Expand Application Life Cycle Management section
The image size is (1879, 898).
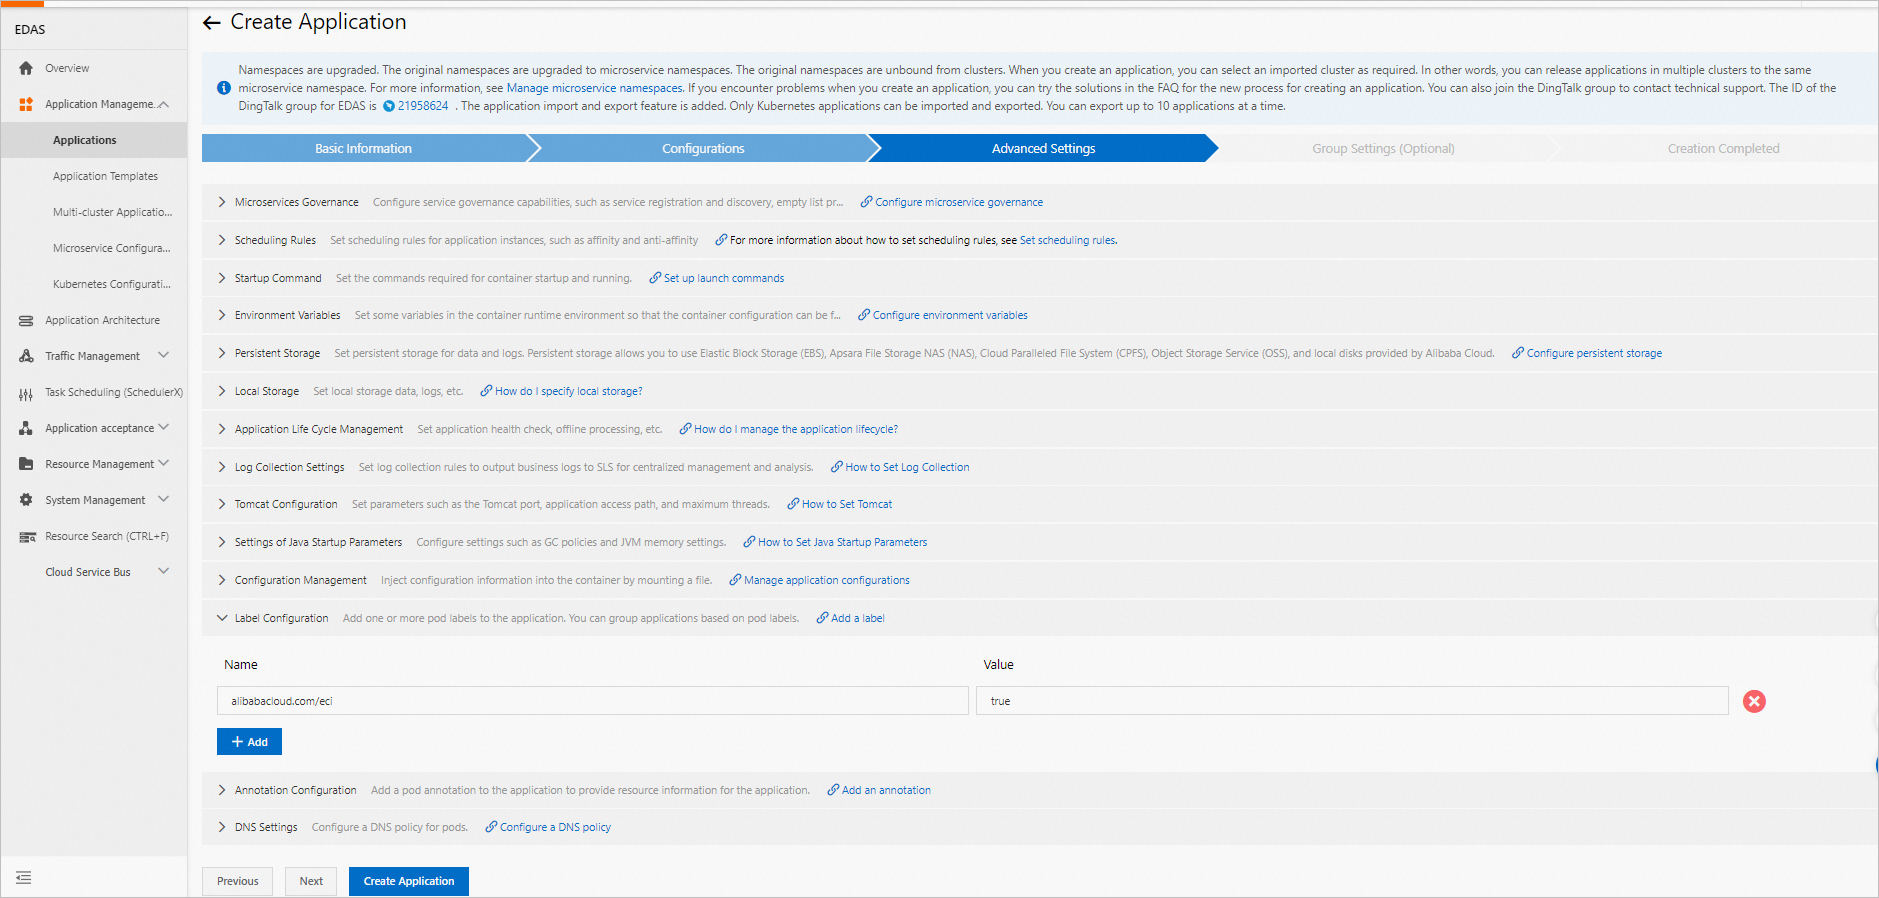222,429
